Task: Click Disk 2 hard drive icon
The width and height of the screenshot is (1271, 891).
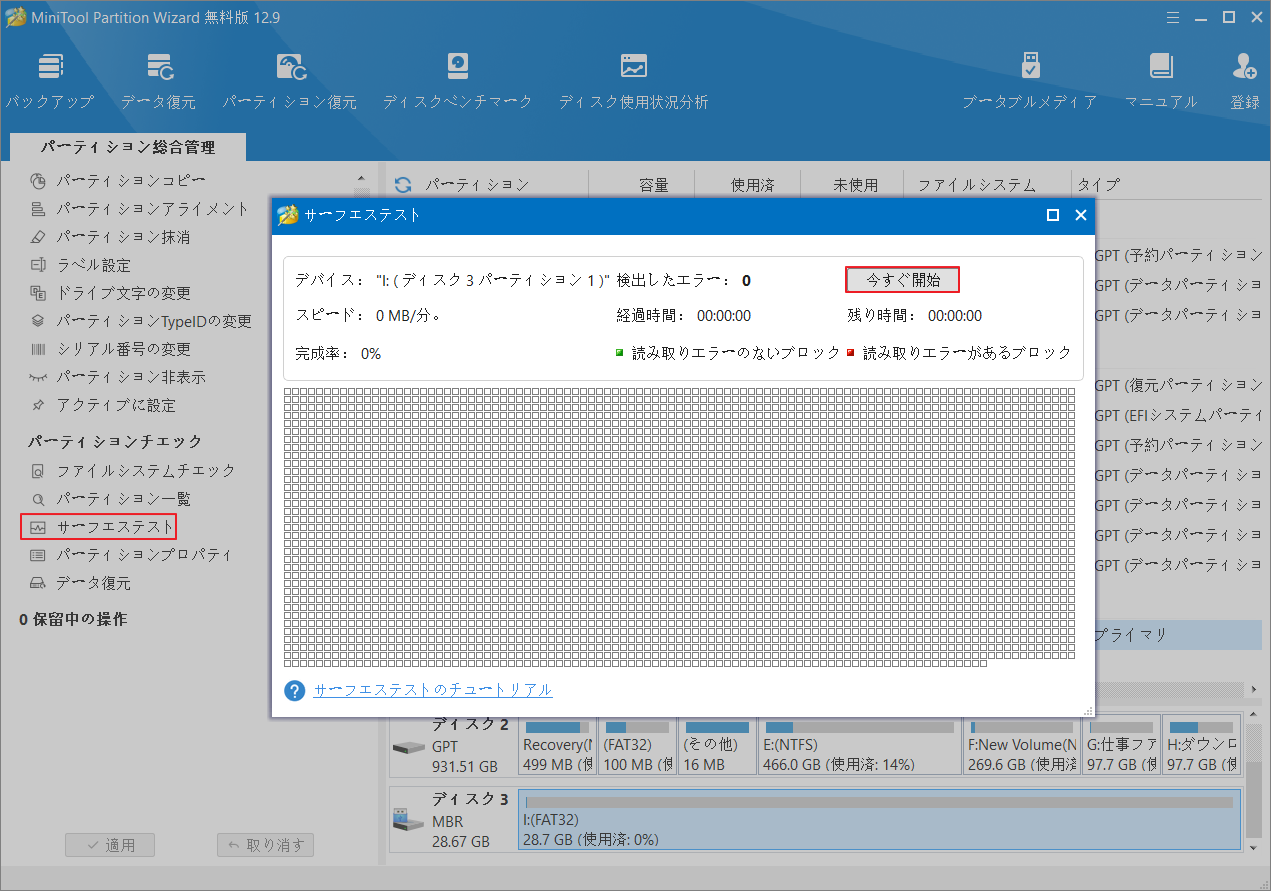Action: tap(408, 748)
